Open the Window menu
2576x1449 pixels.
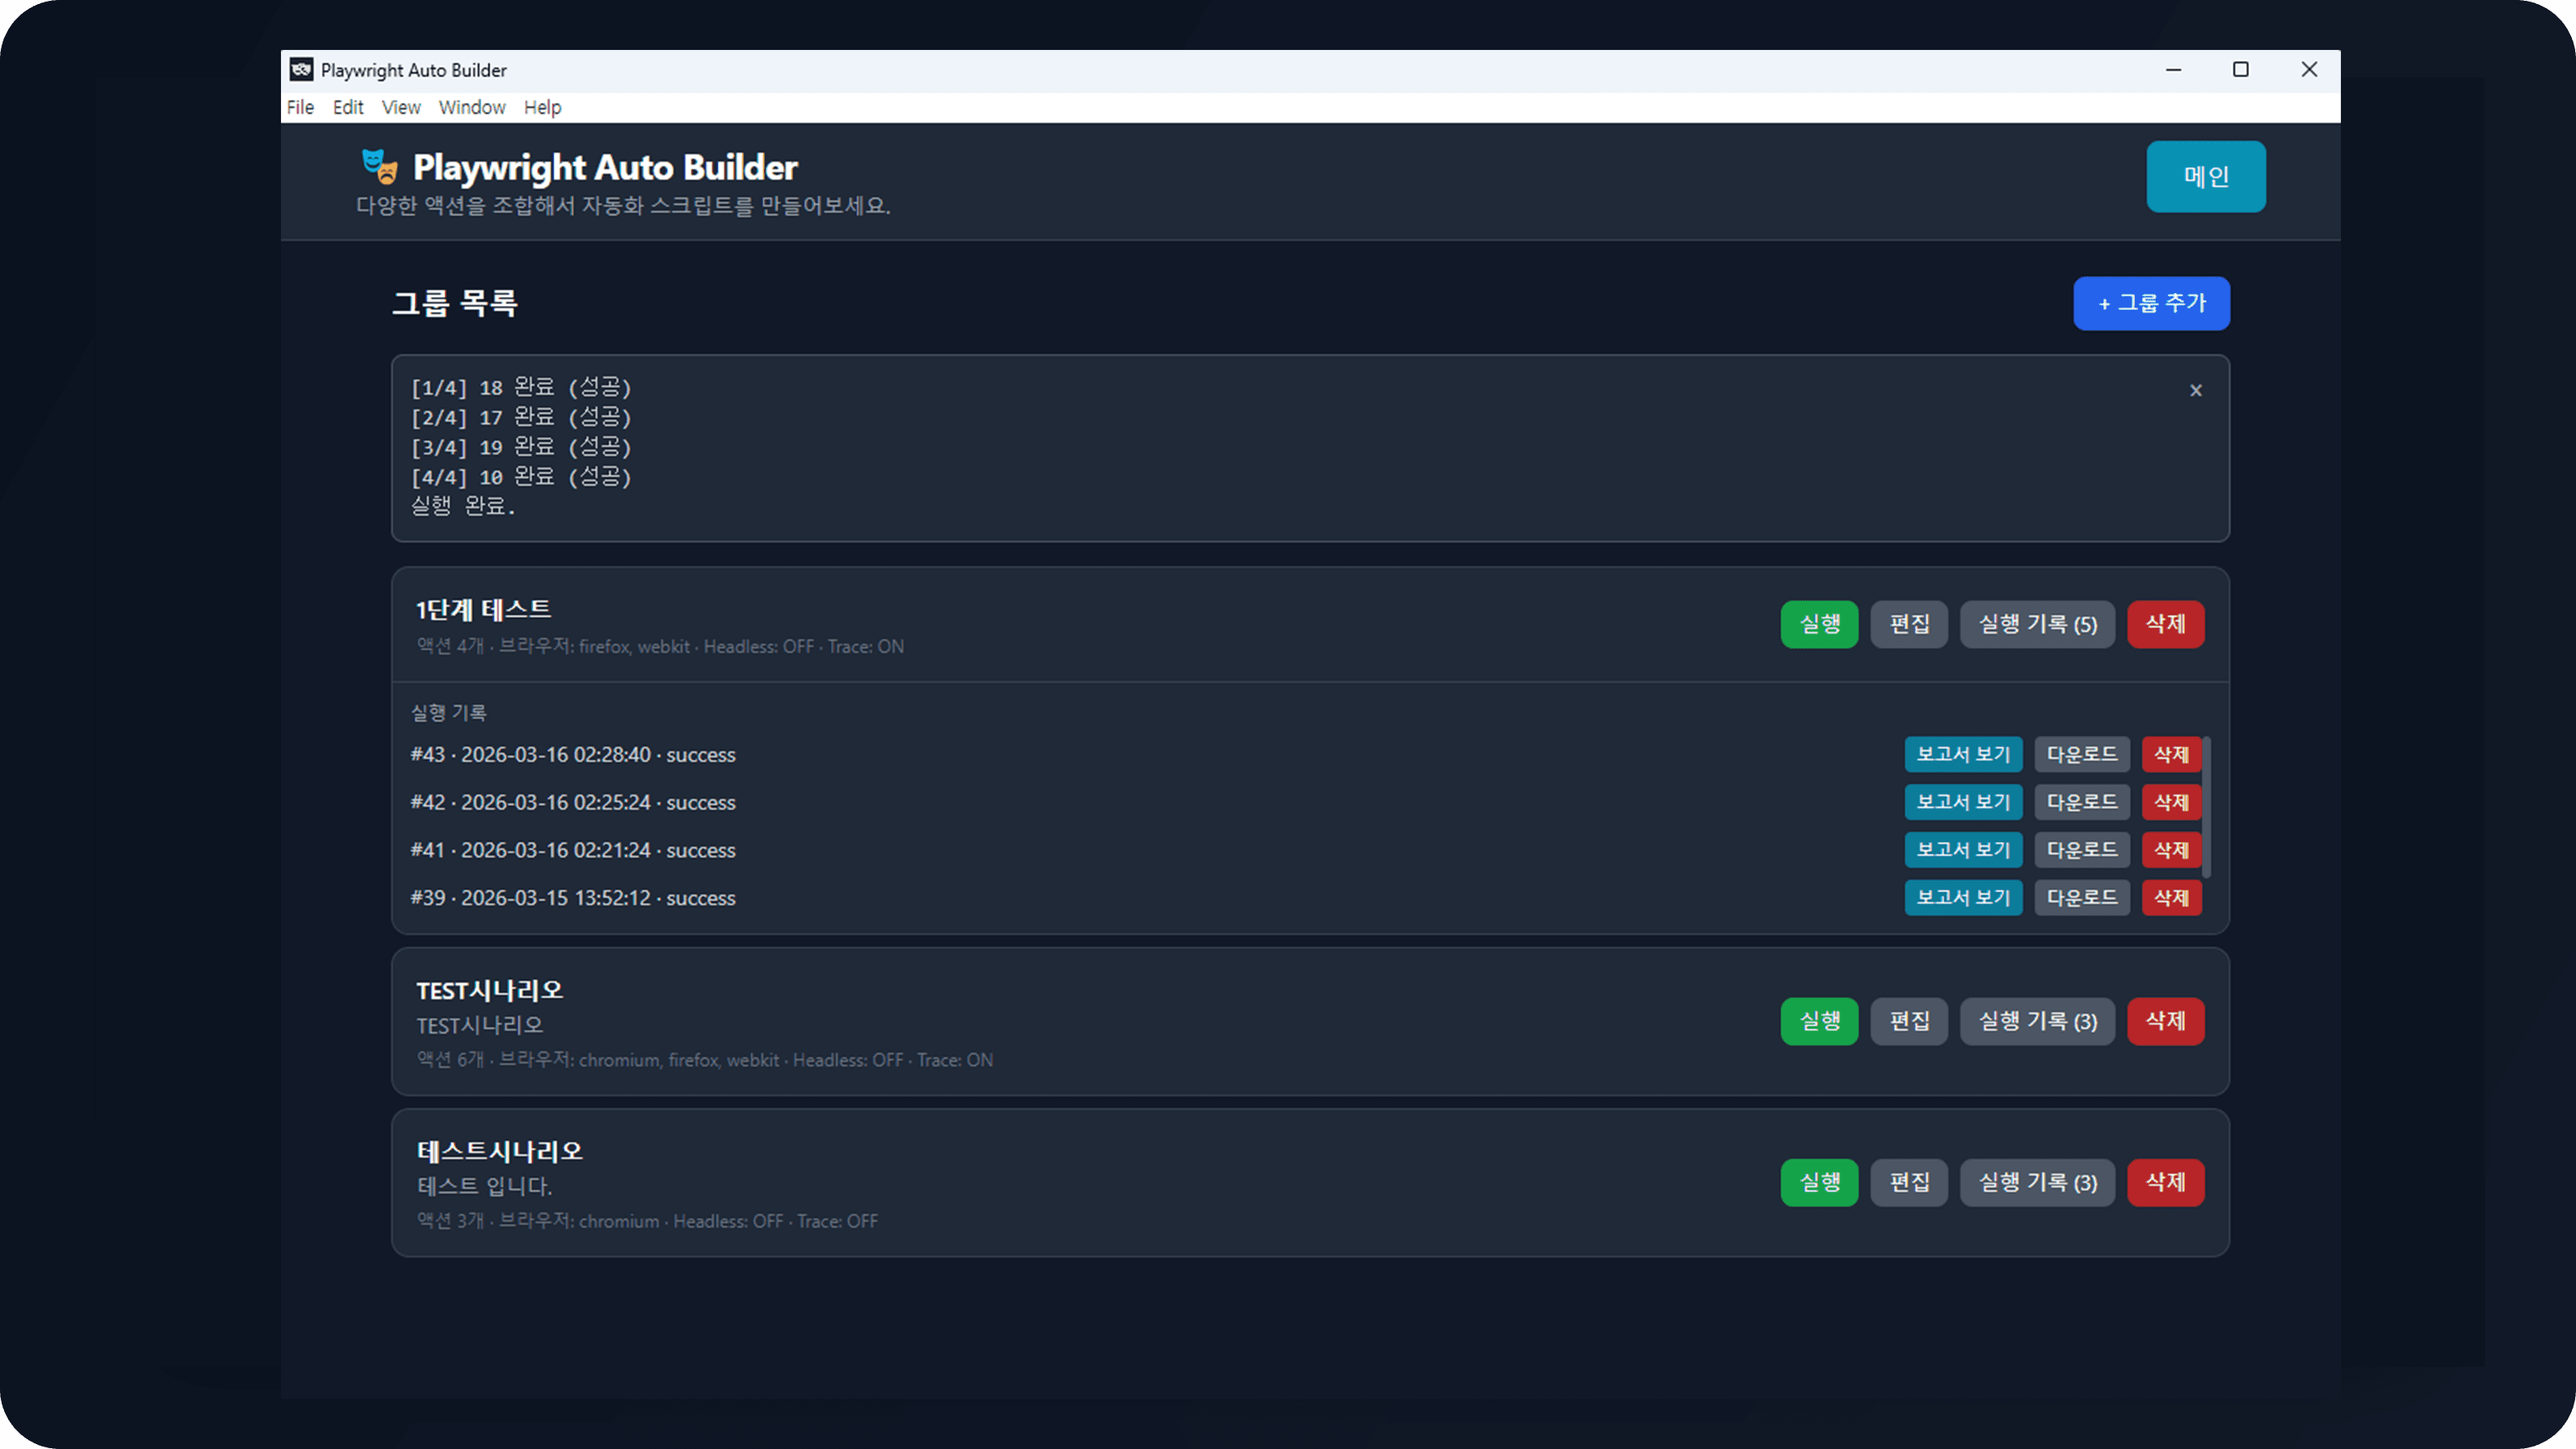[471, 107]
